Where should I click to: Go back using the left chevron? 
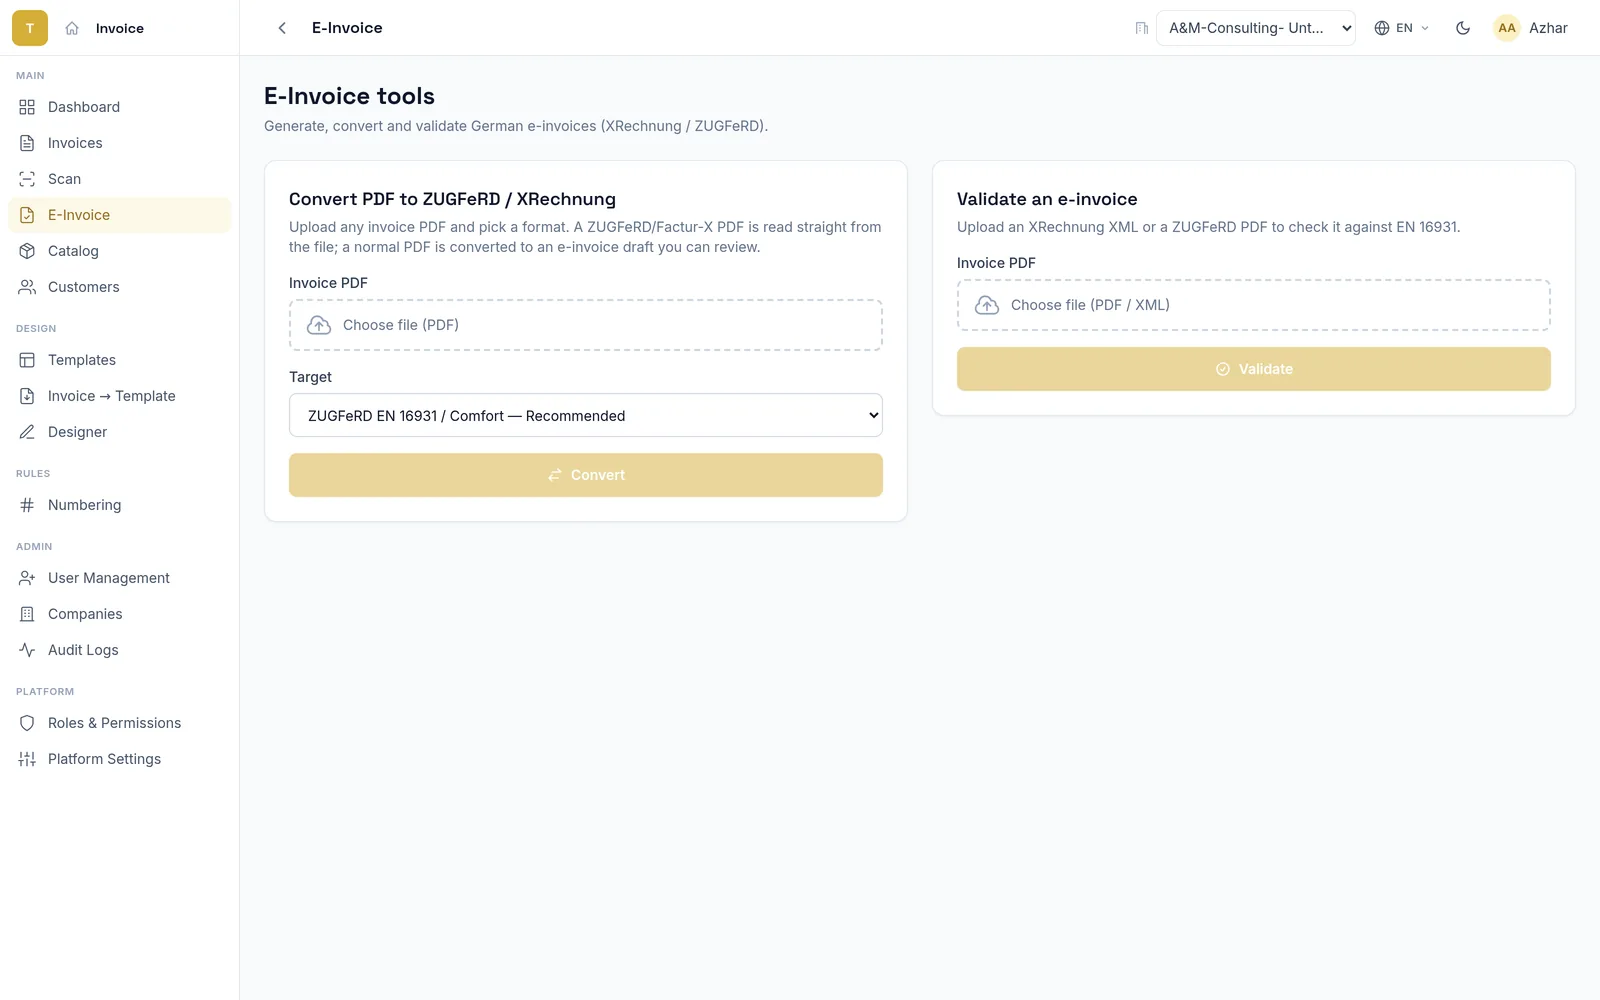(282, 28)
